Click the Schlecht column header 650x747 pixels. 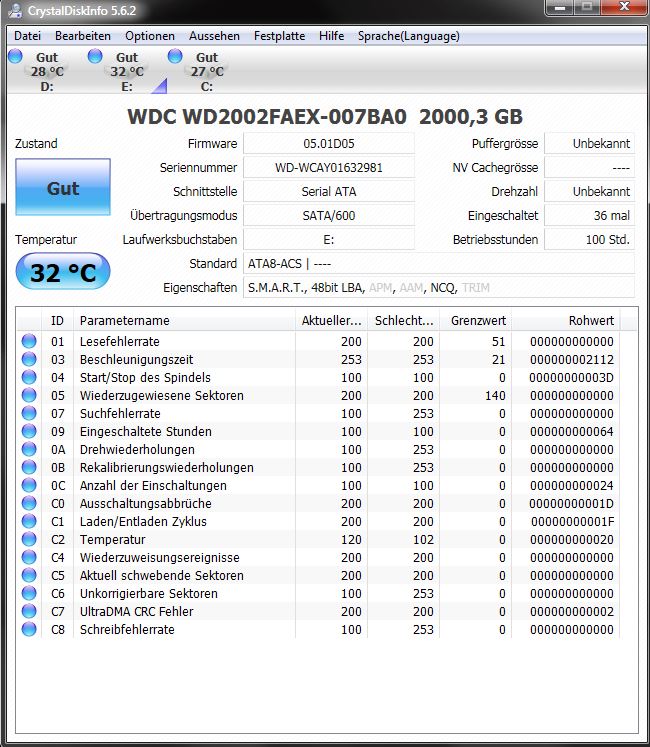click(x=404, y=320)
